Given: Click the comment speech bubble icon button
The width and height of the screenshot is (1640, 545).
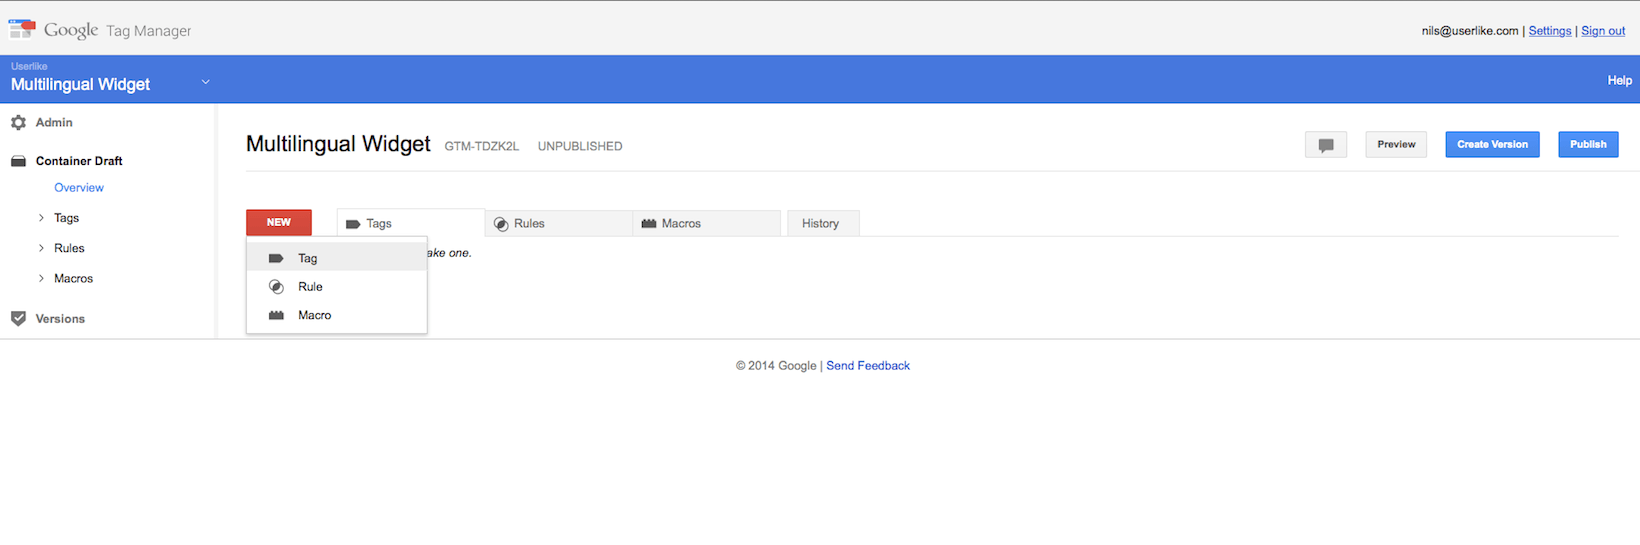Looking at the screenshot, I should pos(1326,145).
